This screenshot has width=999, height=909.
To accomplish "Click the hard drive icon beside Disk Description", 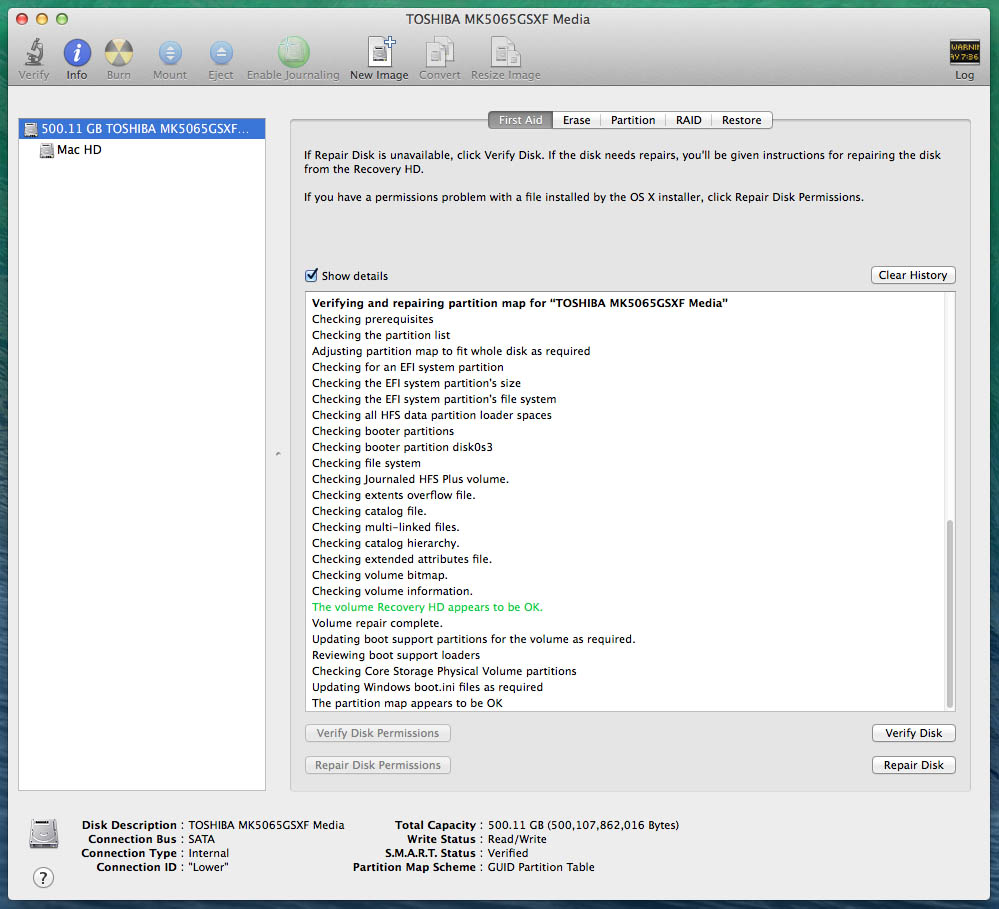I will [44, 833].
